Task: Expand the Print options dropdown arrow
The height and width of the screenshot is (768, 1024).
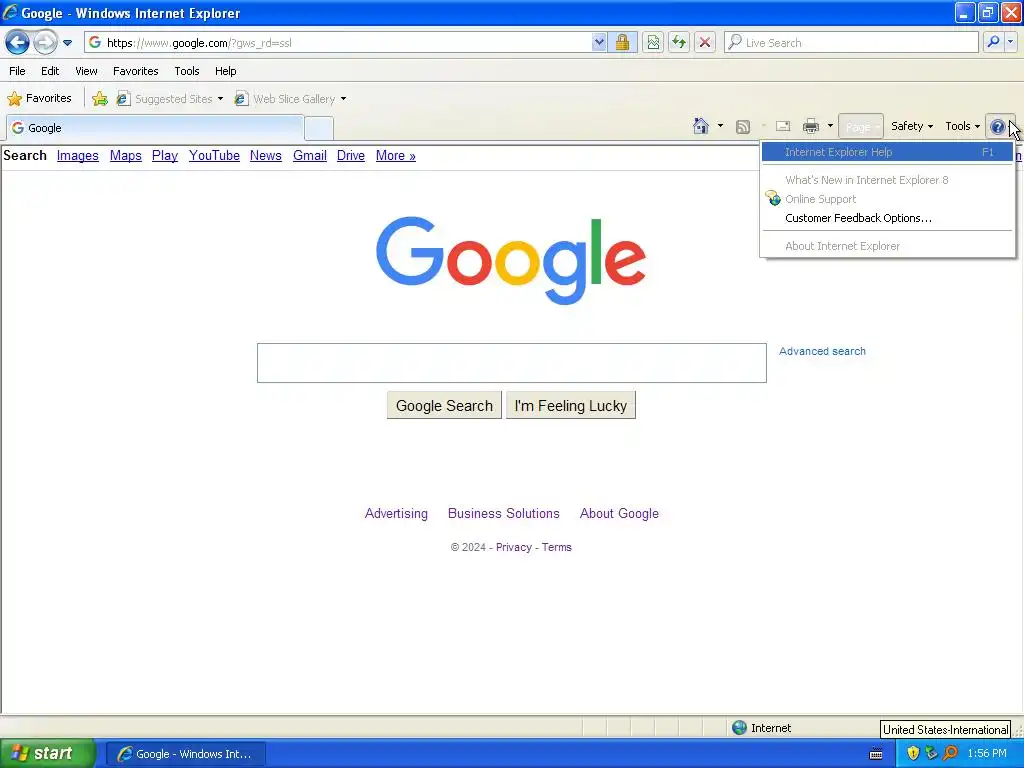Action: (830, 126)
